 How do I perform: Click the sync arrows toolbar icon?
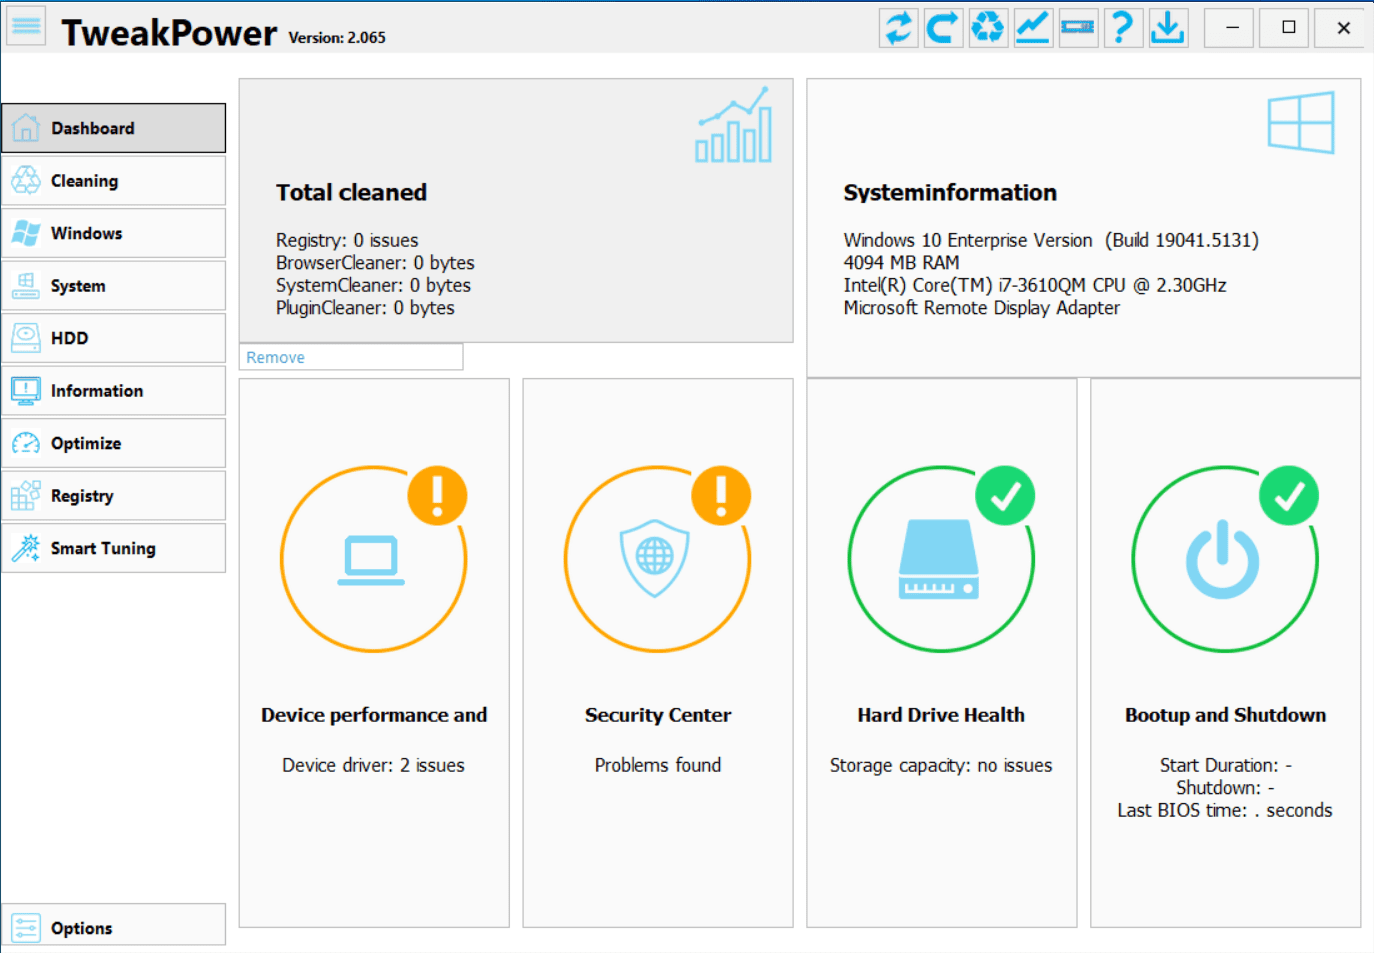(x=898, y=27)
